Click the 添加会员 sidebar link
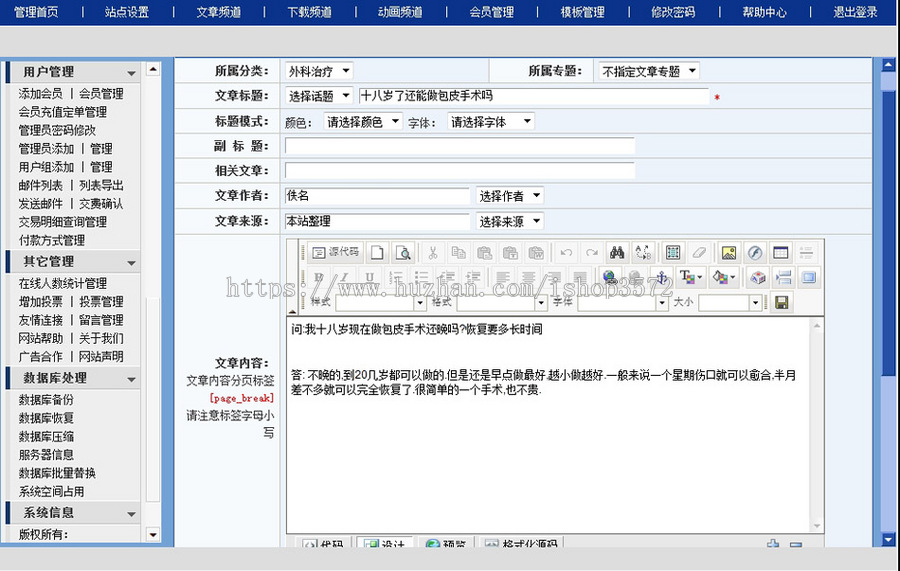This screenshot has height=571, width=900. (40, 94)
